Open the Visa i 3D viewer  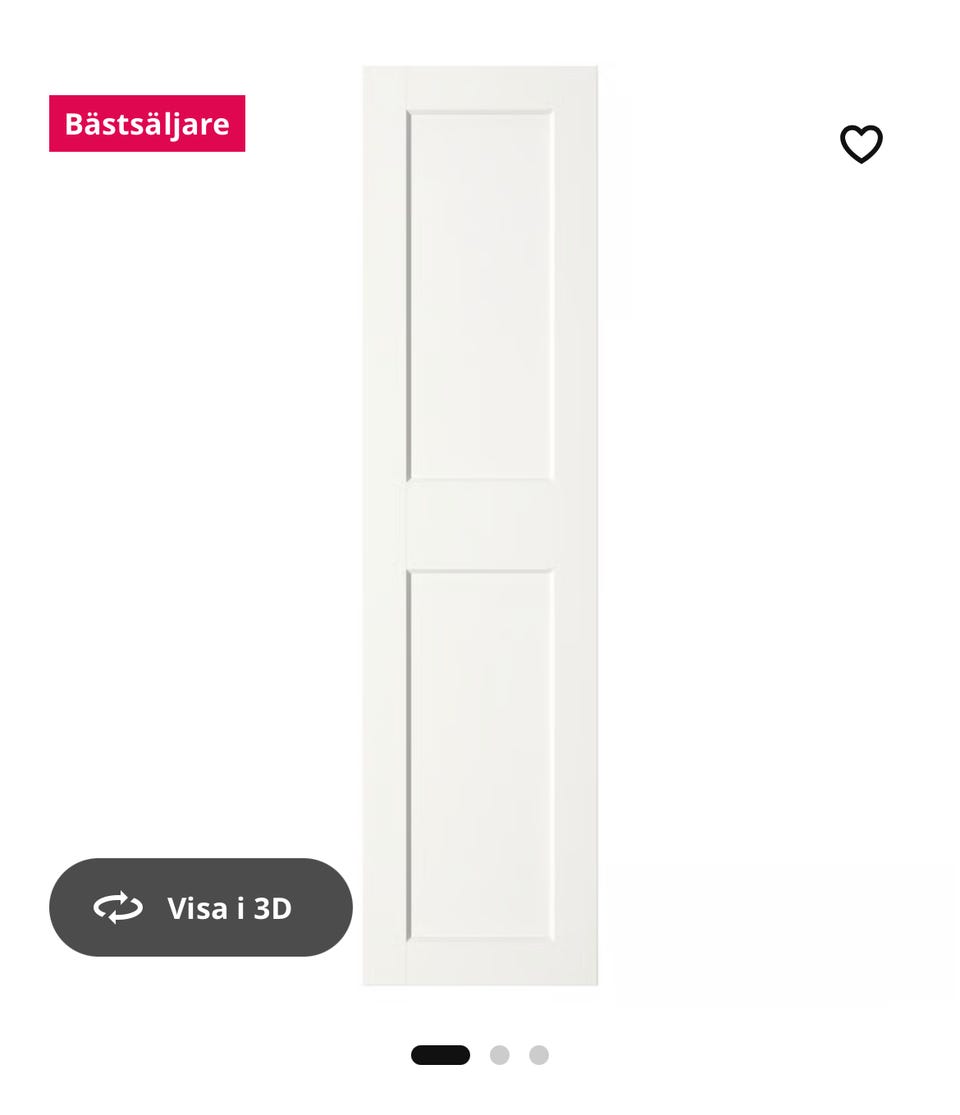click(201, 907)
